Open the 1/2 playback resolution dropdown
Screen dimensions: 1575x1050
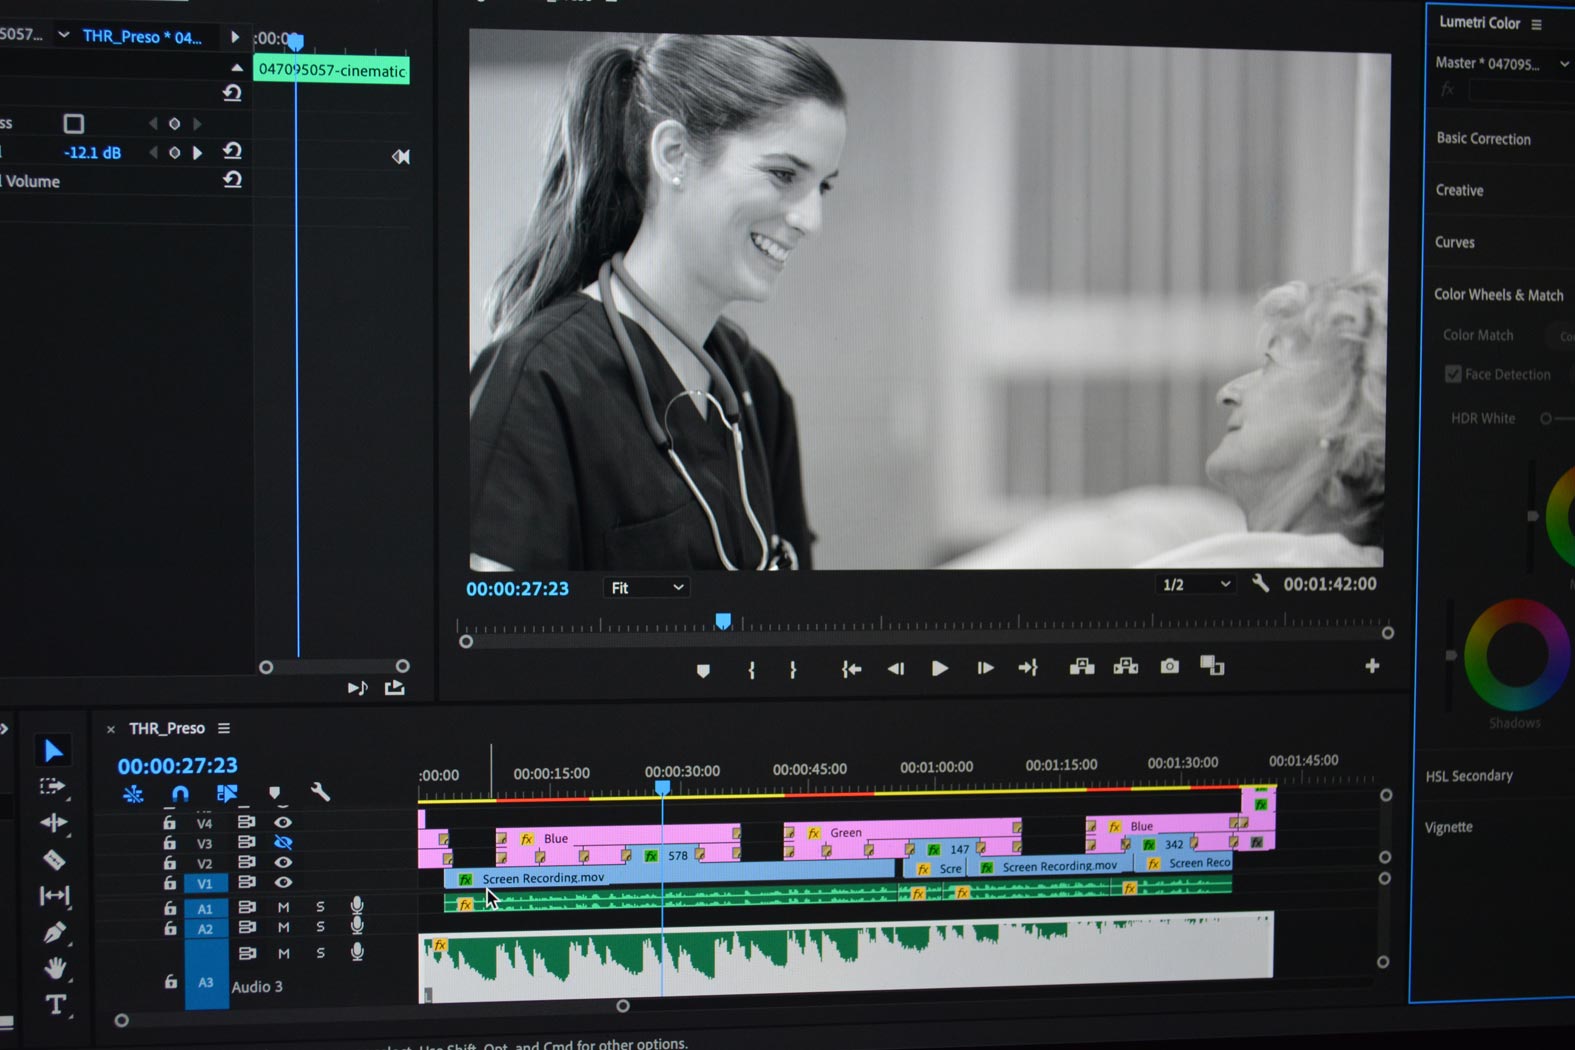pos(1195,585)
